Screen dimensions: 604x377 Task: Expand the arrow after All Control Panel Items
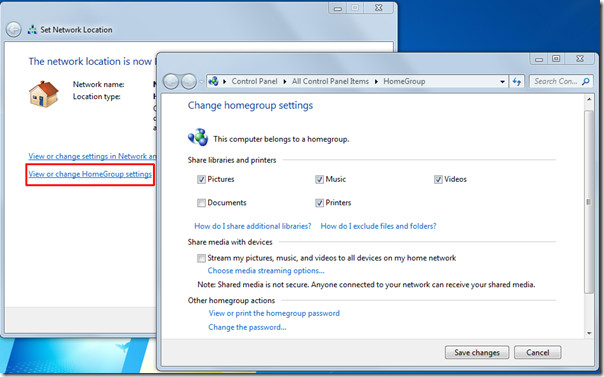click(x=376, y=82)
